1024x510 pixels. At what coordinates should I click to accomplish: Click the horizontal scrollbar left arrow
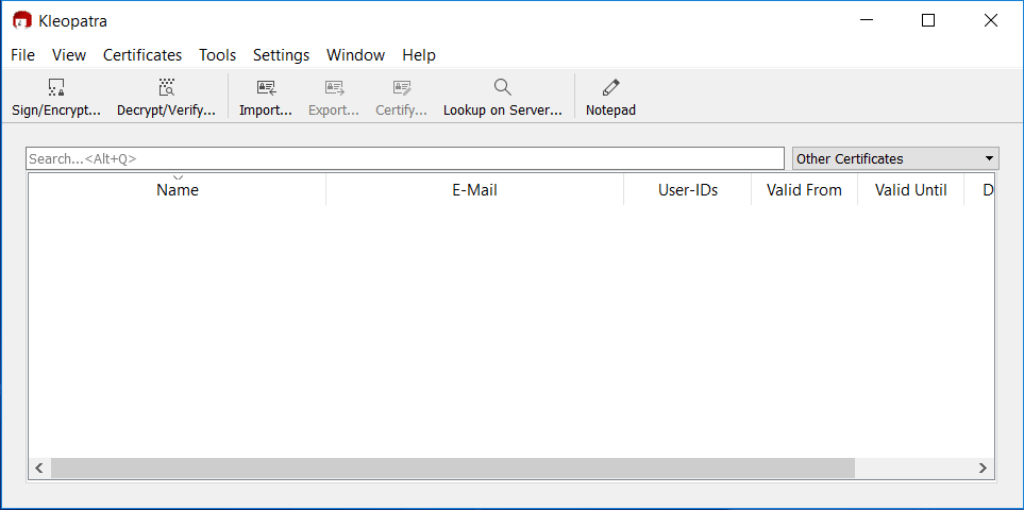coord(39,468)
